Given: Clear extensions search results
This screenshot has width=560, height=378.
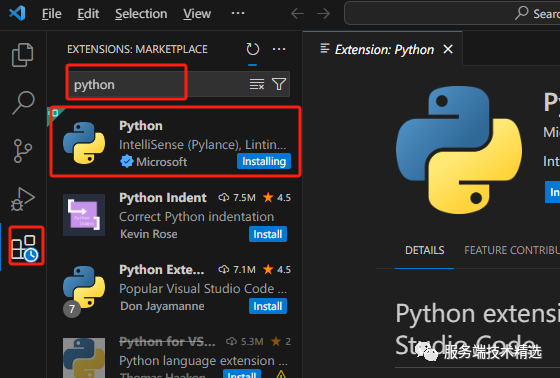Looking at the screenshot, I should tap(257, 85).
